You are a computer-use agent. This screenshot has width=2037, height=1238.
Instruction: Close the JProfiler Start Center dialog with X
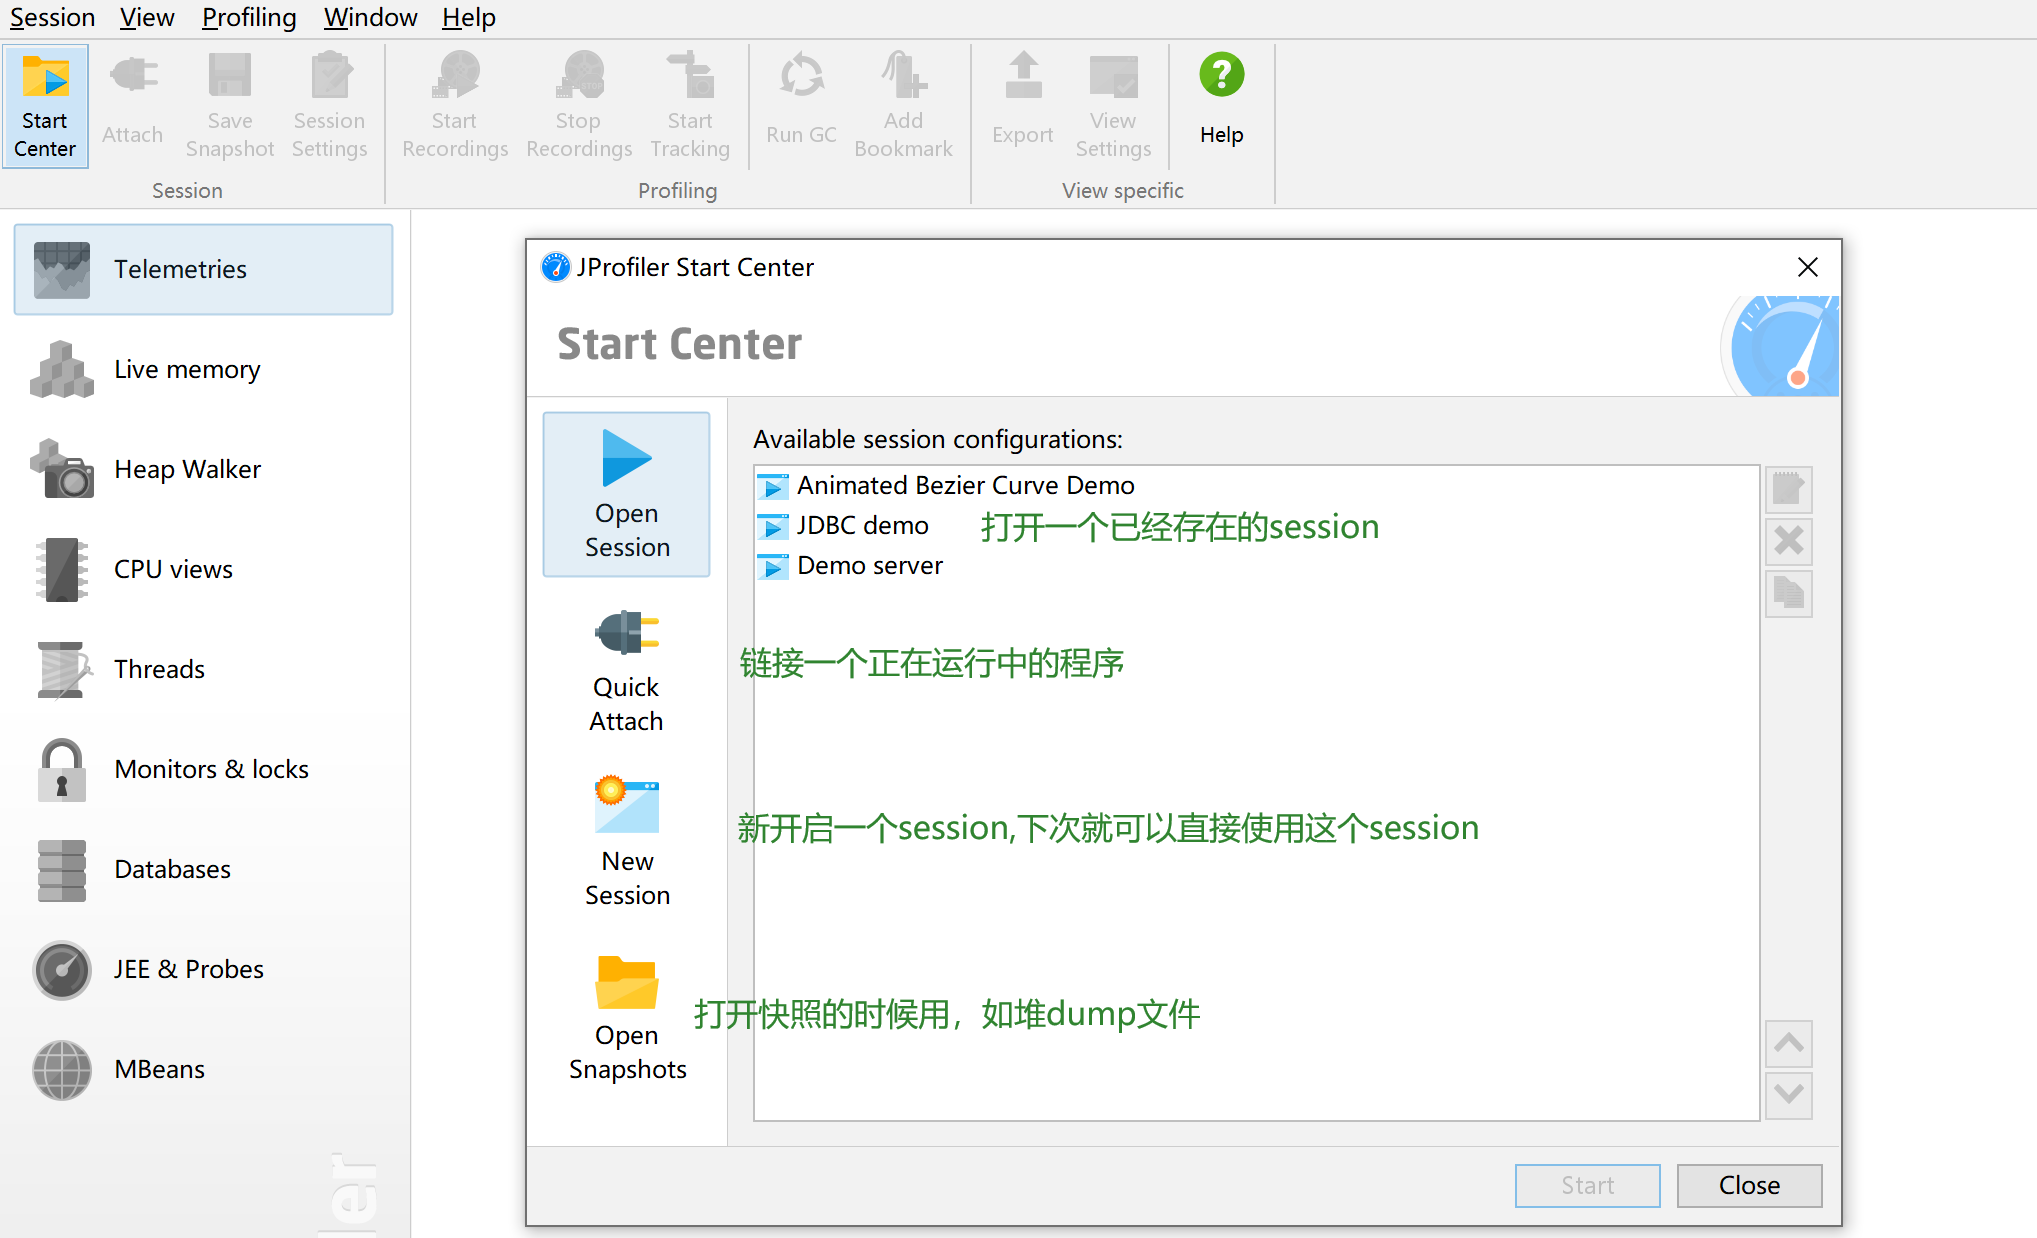tap(1807, 267)
